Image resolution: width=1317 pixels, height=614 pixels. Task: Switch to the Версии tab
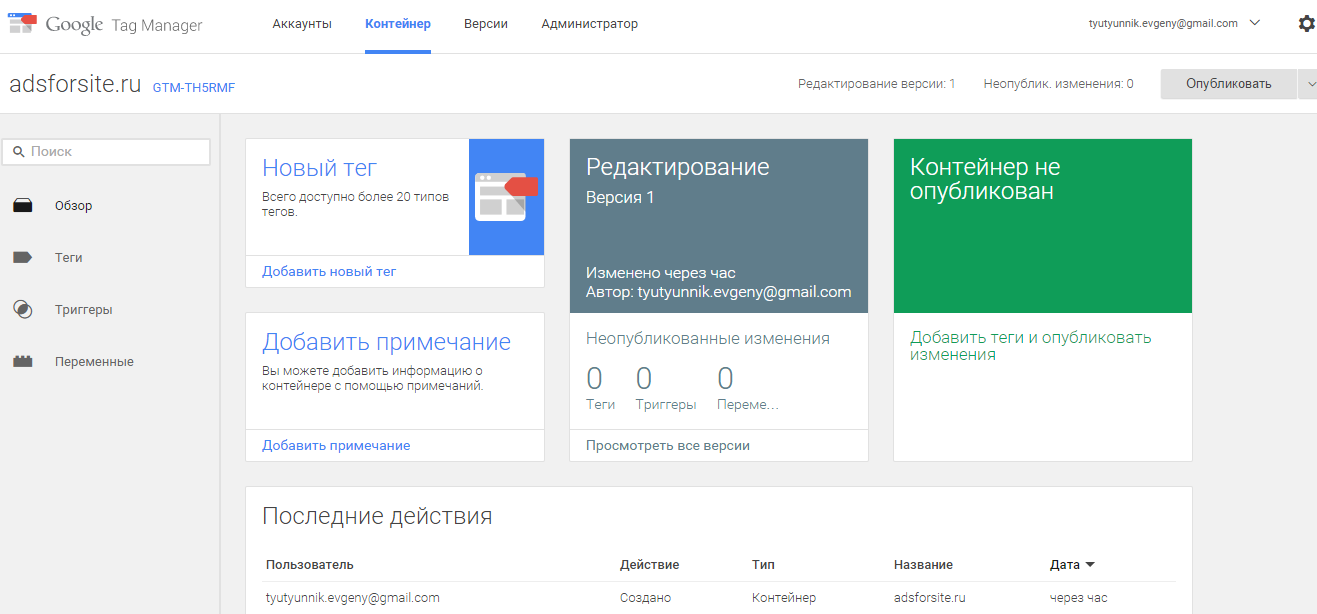486,23
